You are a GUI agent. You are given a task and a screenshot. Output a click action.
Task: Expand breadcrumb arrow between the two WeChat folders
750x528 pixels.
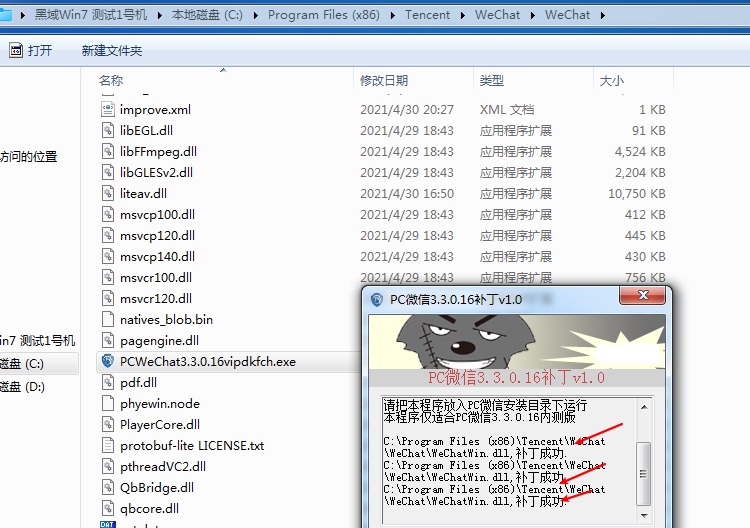click(x=533, y=15)
